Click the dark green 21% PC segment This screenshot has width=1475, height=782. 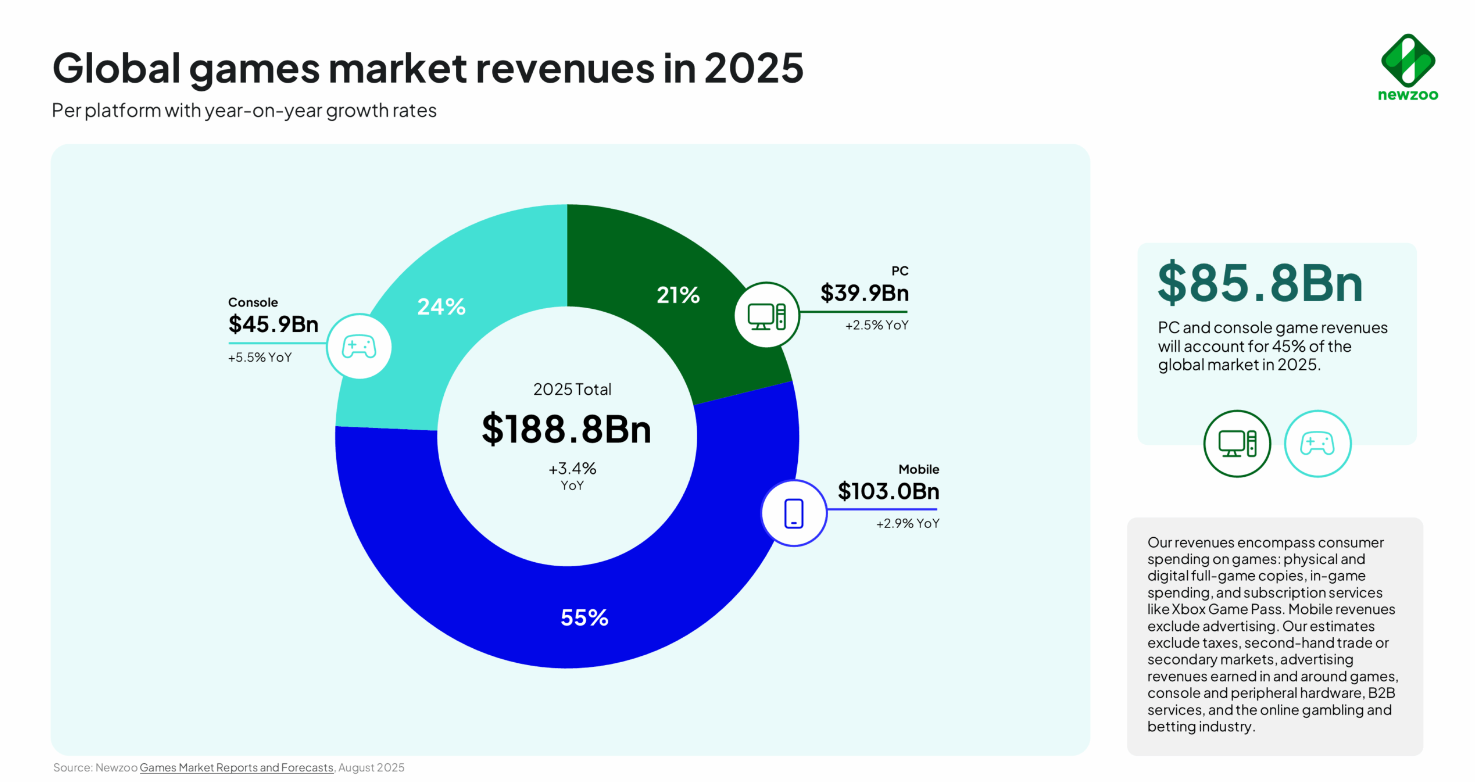[680, 295]
